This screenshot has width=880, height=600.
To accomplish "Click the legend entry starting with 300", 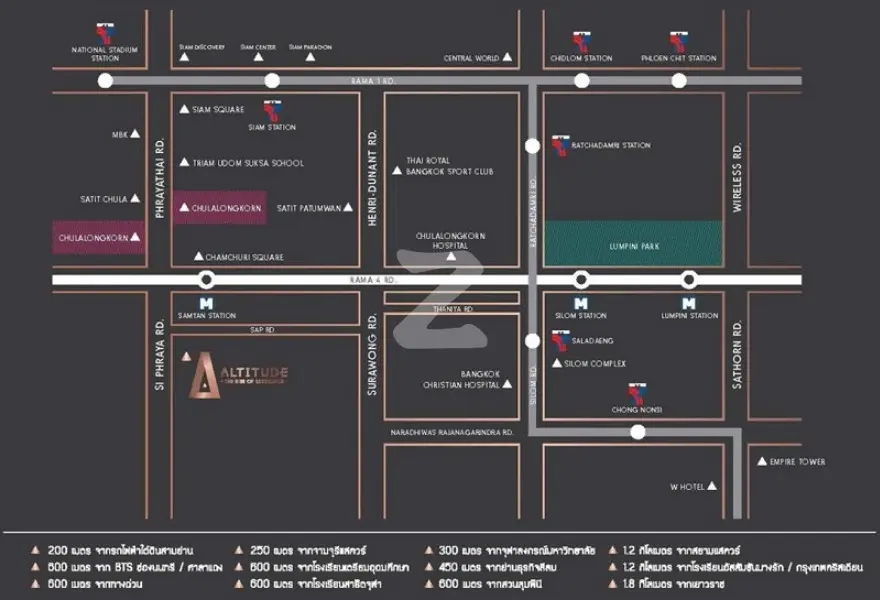I will [x=511, y=551].
